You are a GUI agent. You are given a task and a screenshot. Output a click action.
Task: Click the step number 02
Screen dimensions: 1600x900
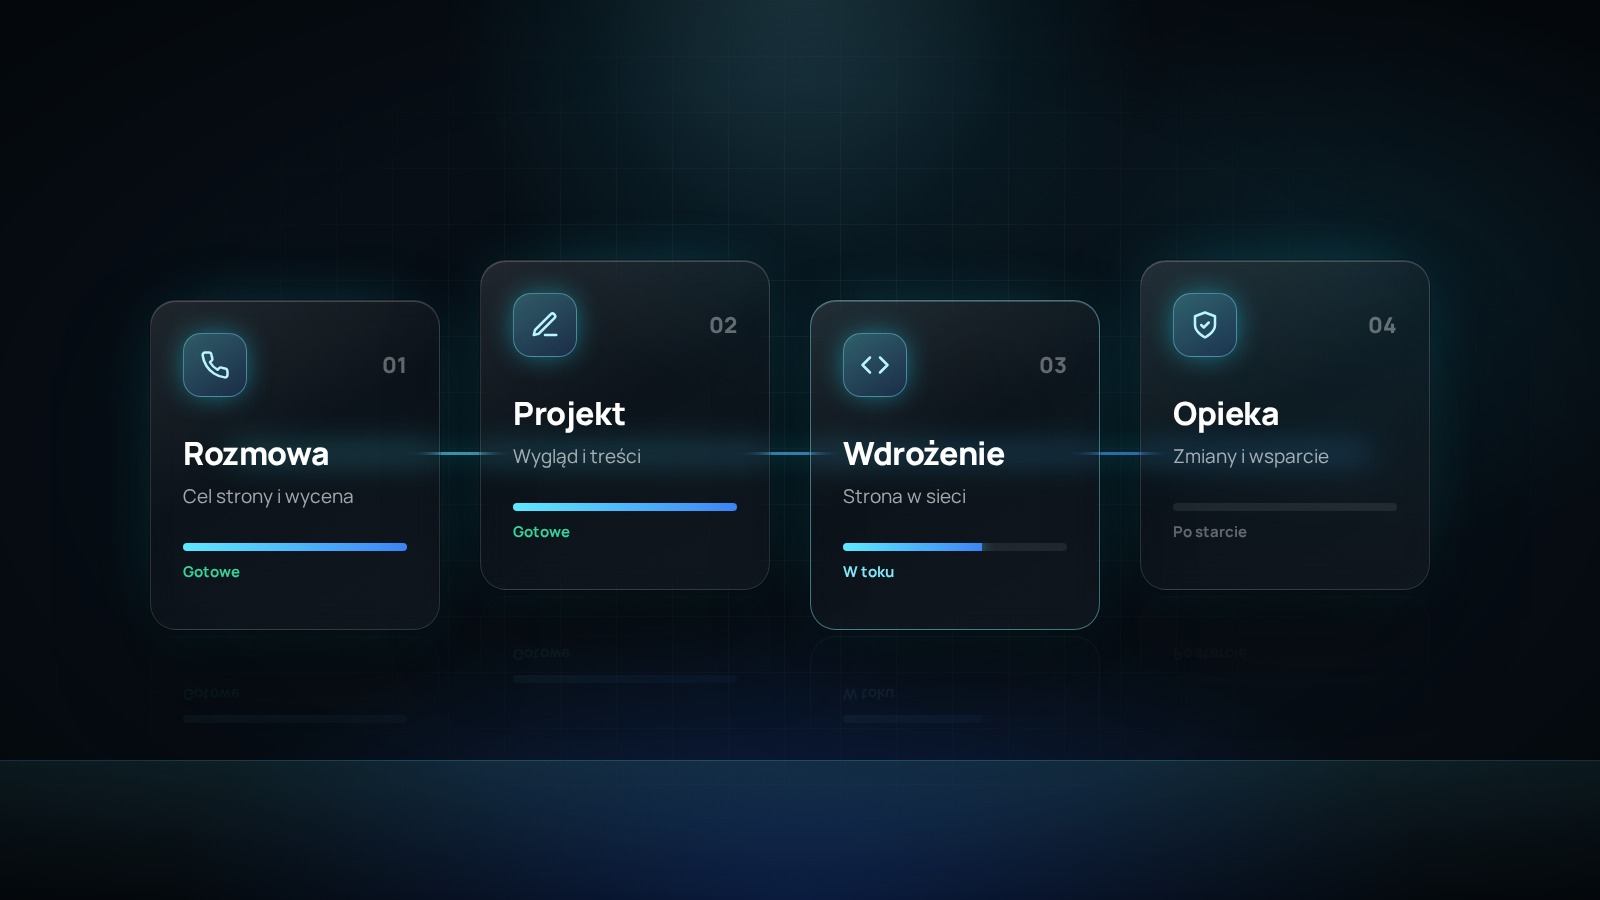(723, 325)
